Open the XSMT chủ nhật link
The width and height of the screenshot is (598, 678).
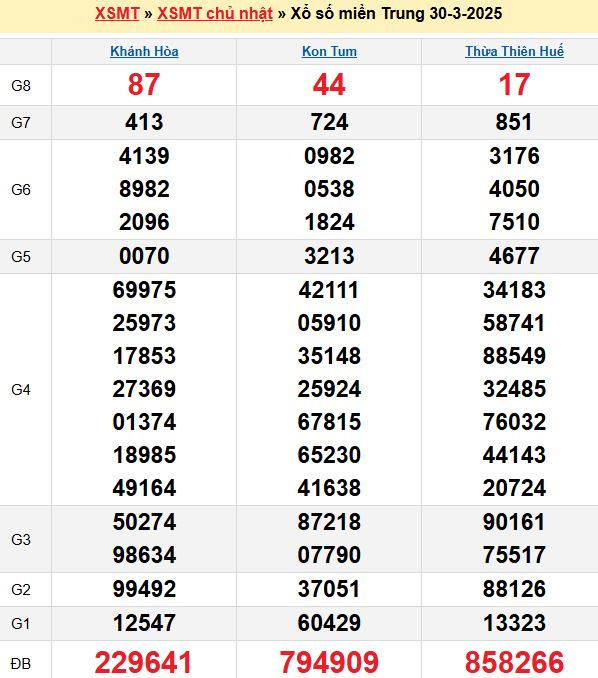(215, 14)
